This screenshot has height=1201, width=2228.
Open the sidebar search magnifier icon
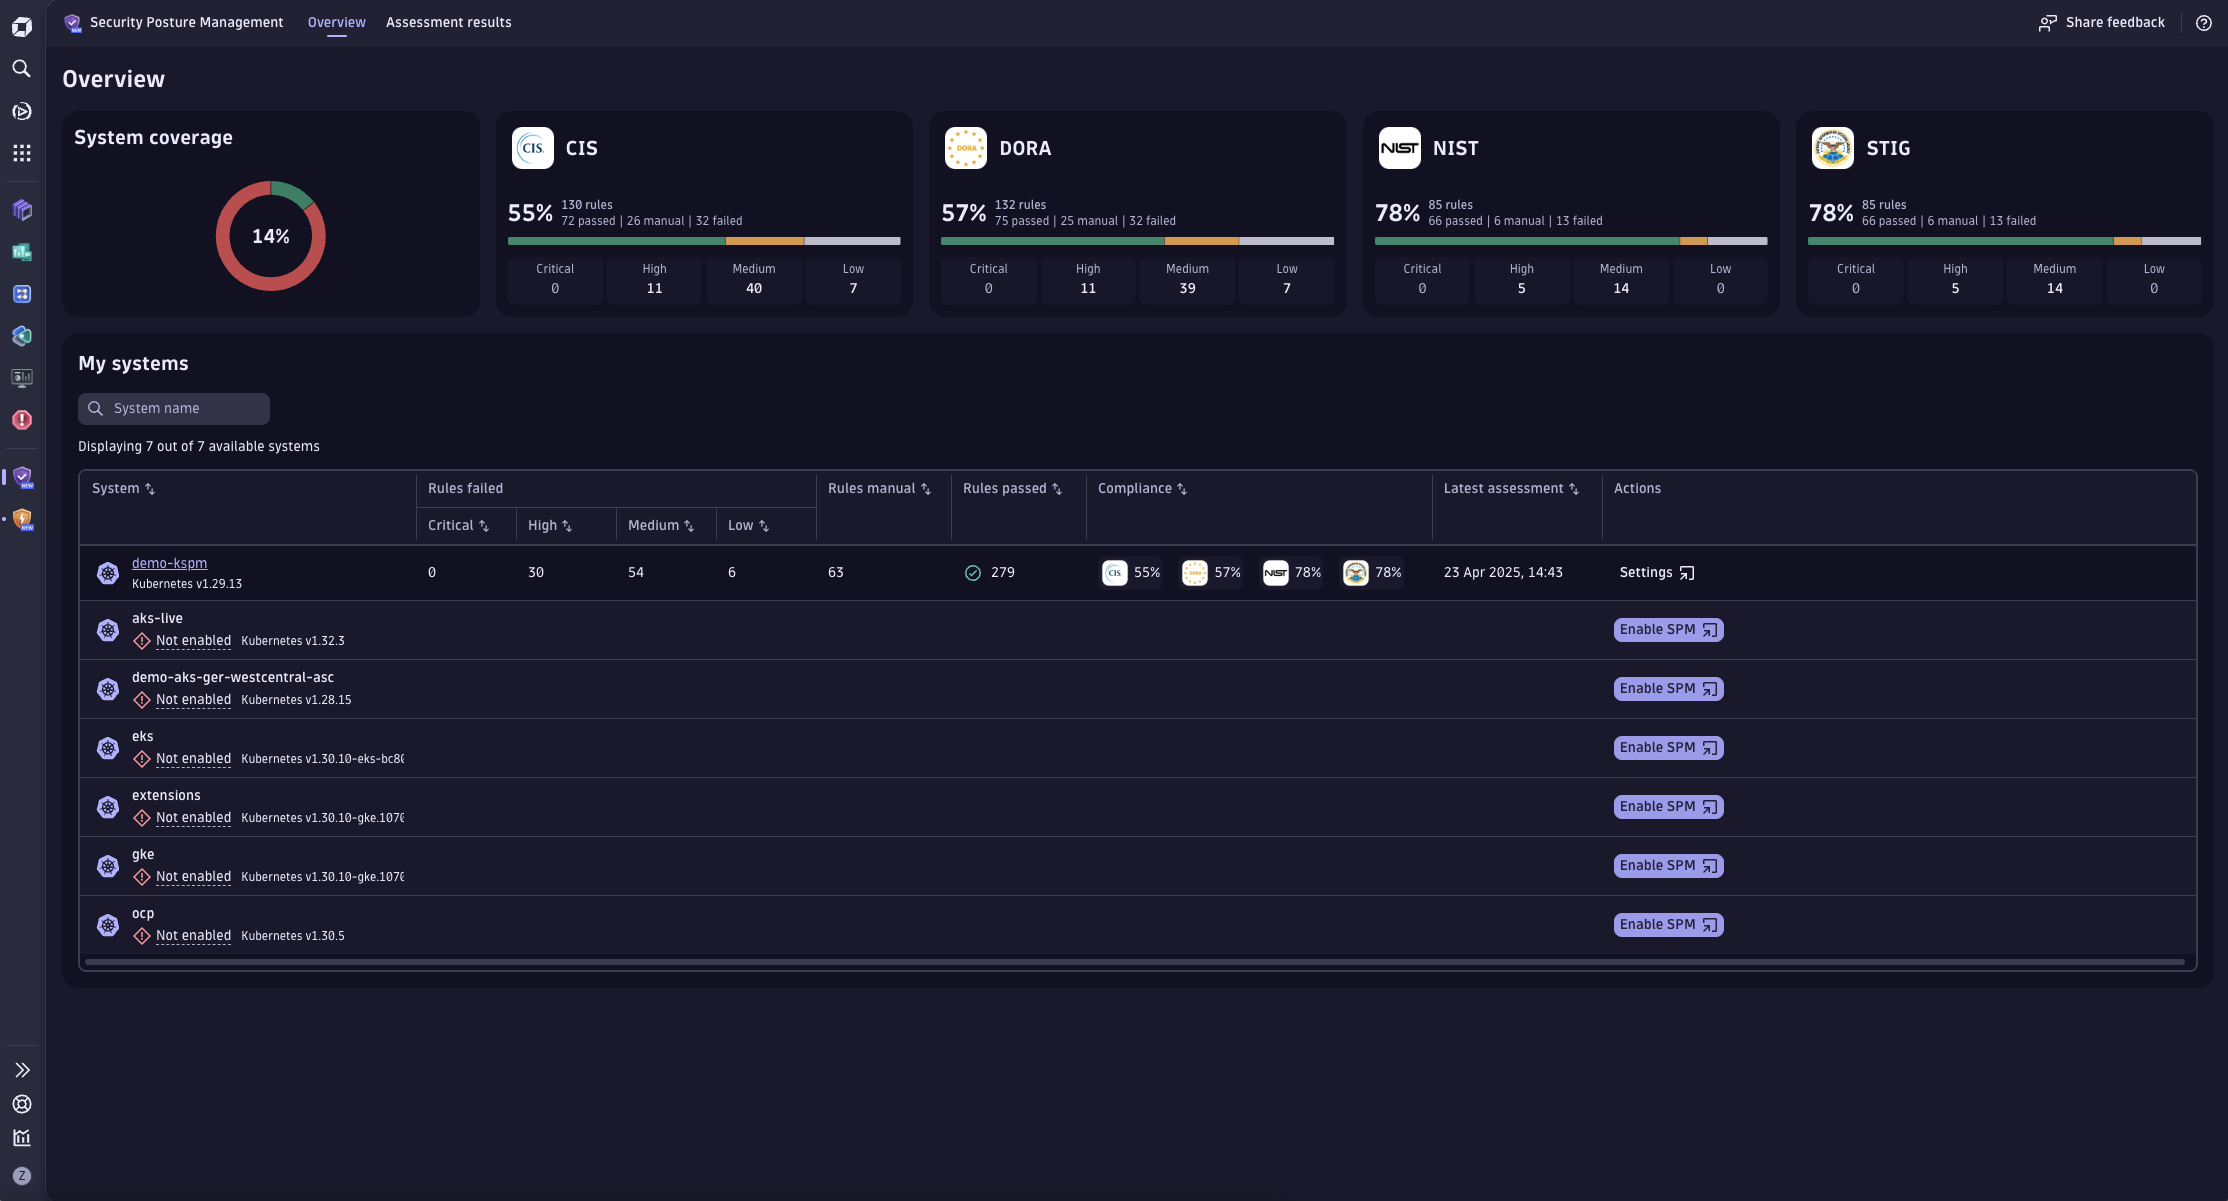(21, 69)
